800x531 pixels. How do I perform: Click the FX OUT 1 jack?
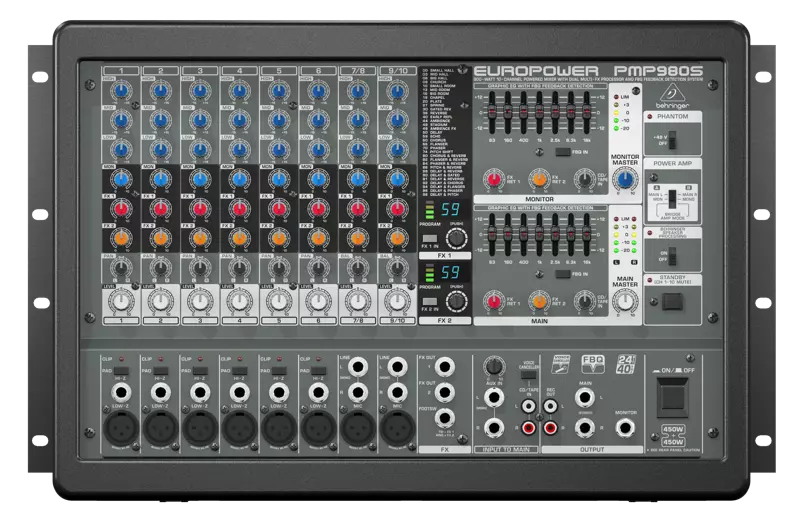pyautogui.click(x=445, y=366)
